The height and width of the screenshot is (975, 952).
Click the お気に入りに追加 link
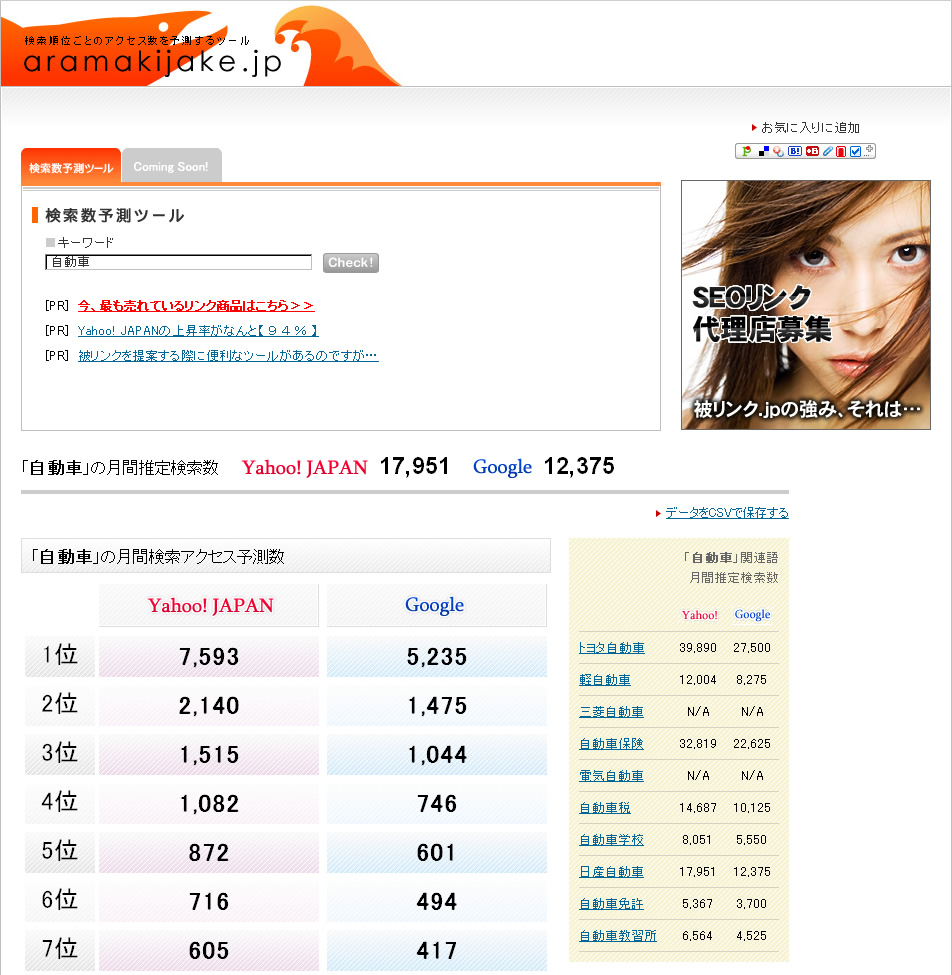point(810,127)
